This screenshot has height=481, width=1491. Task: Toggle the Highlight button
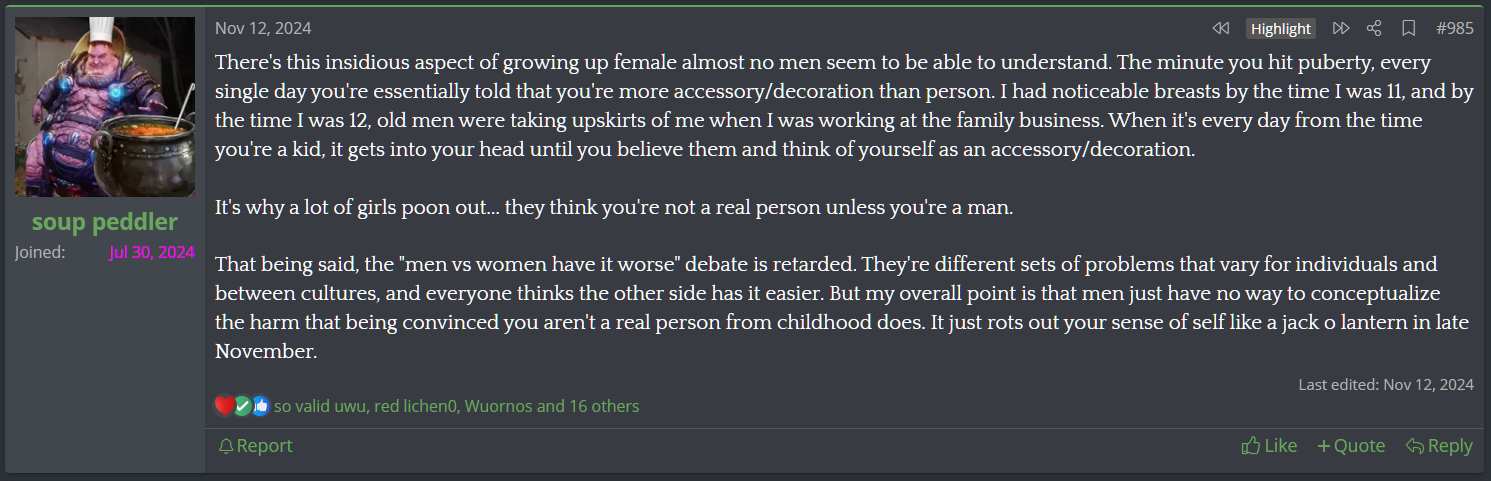point(1280,28)
